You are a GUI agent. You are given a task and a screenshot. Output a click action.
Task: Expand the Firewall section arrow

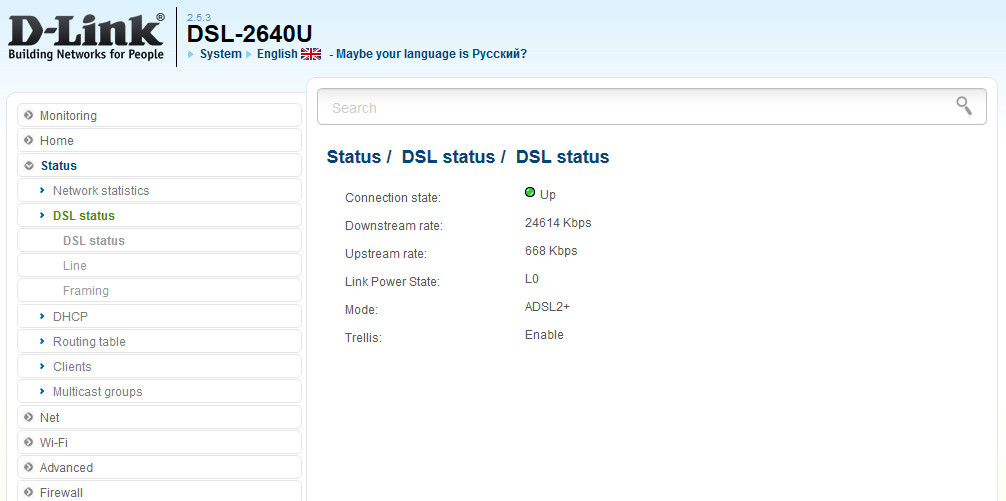tap(28, 493)
